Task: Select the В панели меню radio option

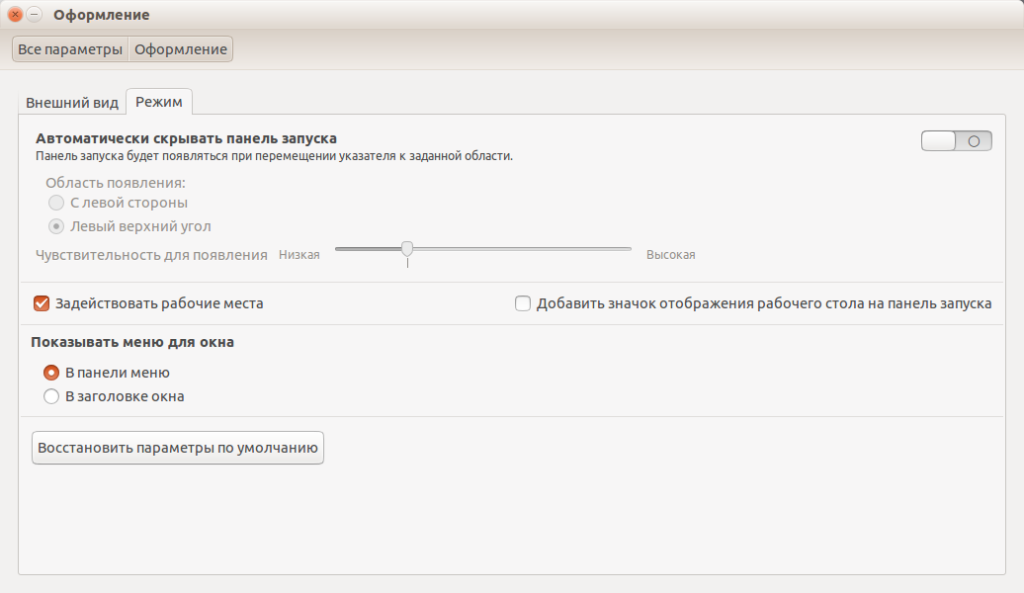Action: point(52,372)
